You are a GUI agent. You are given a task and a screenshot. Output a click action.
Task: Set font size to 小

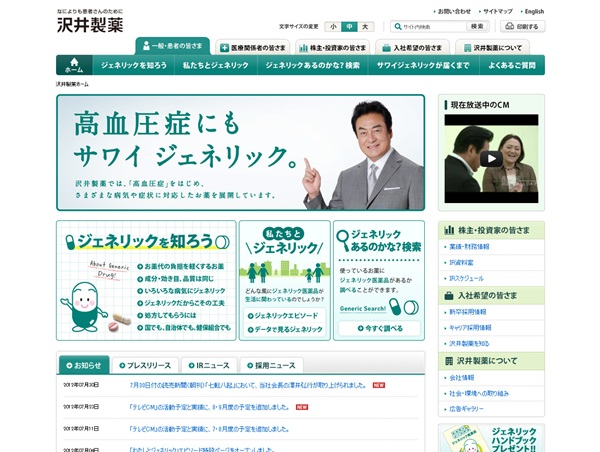tap(333, 26)
